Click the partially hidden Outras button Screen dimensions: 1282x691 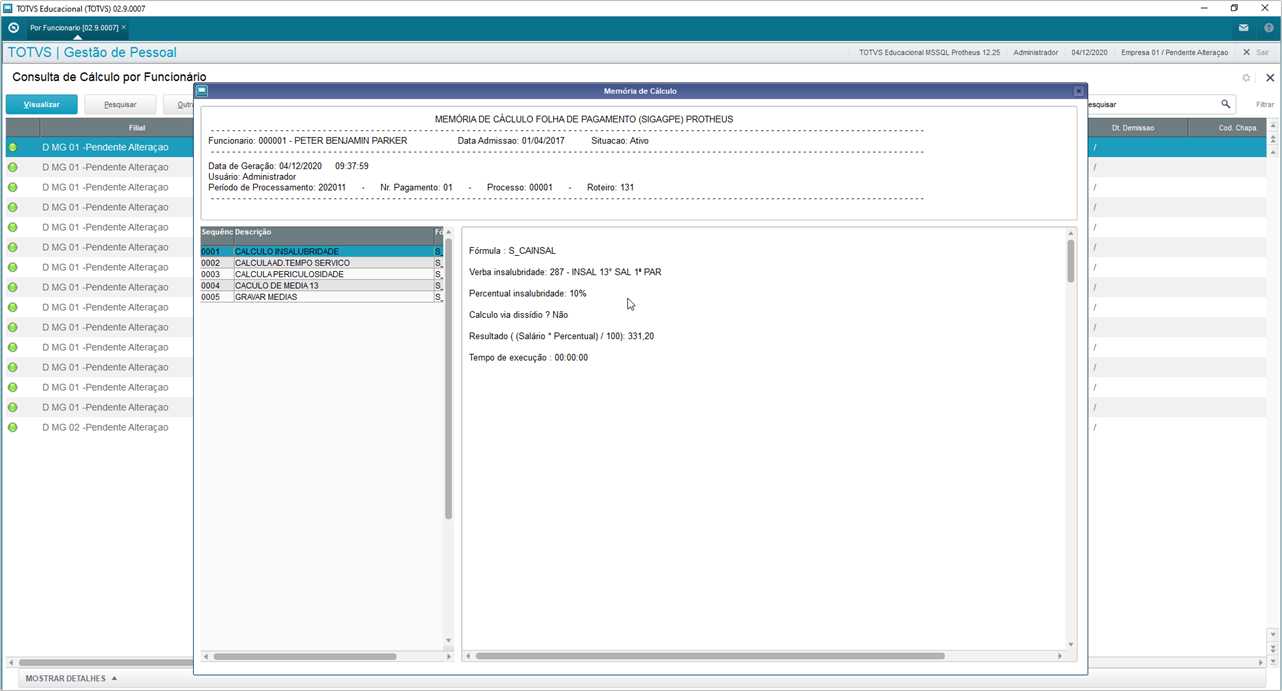(x=179, y=104)
